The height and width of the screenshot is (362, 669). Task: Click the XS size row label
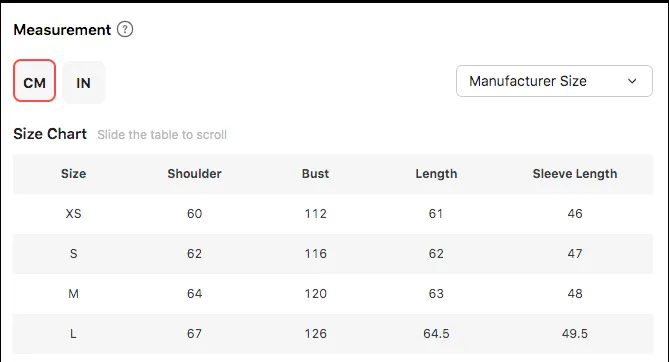coord(73,213)
